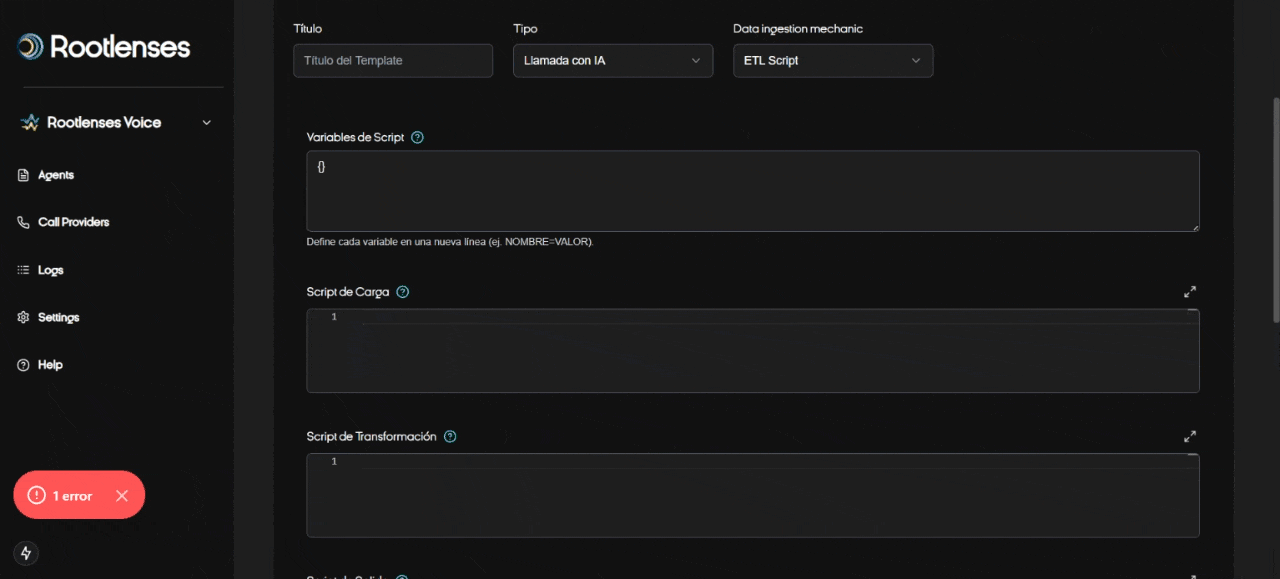Show help tooltip for Script de Carga
The width and height of the screenshot is (1280, 579).
[403, 292]
